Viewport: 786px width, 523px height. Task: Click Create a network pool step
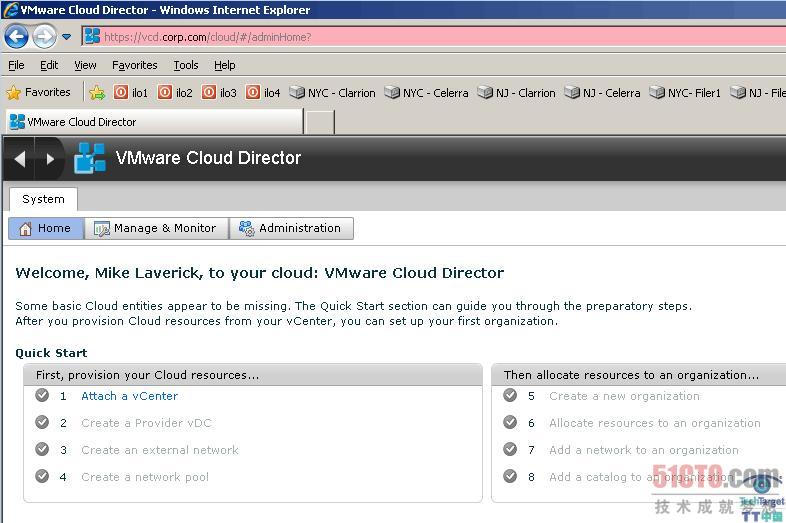(x=145, y=477)
